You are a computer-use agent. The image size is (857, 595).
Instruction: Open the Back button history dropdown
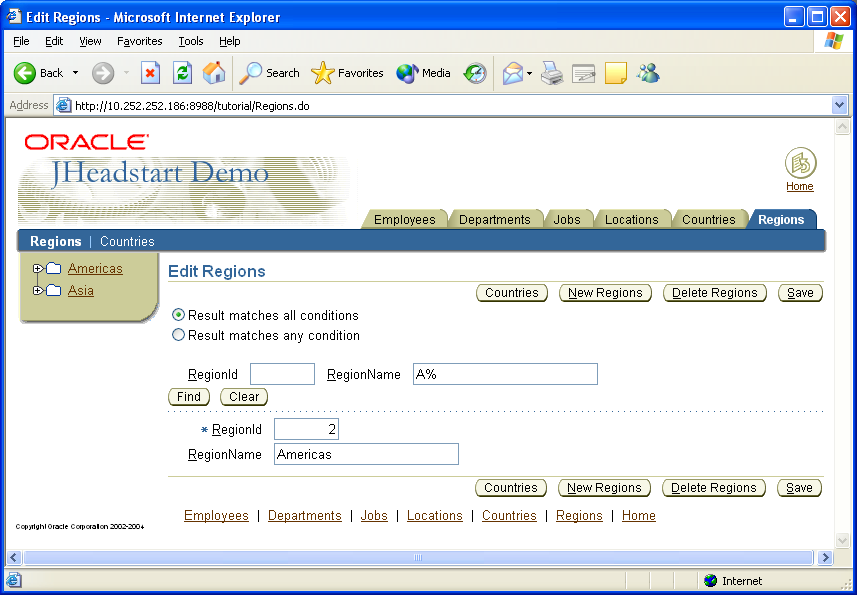75,73
